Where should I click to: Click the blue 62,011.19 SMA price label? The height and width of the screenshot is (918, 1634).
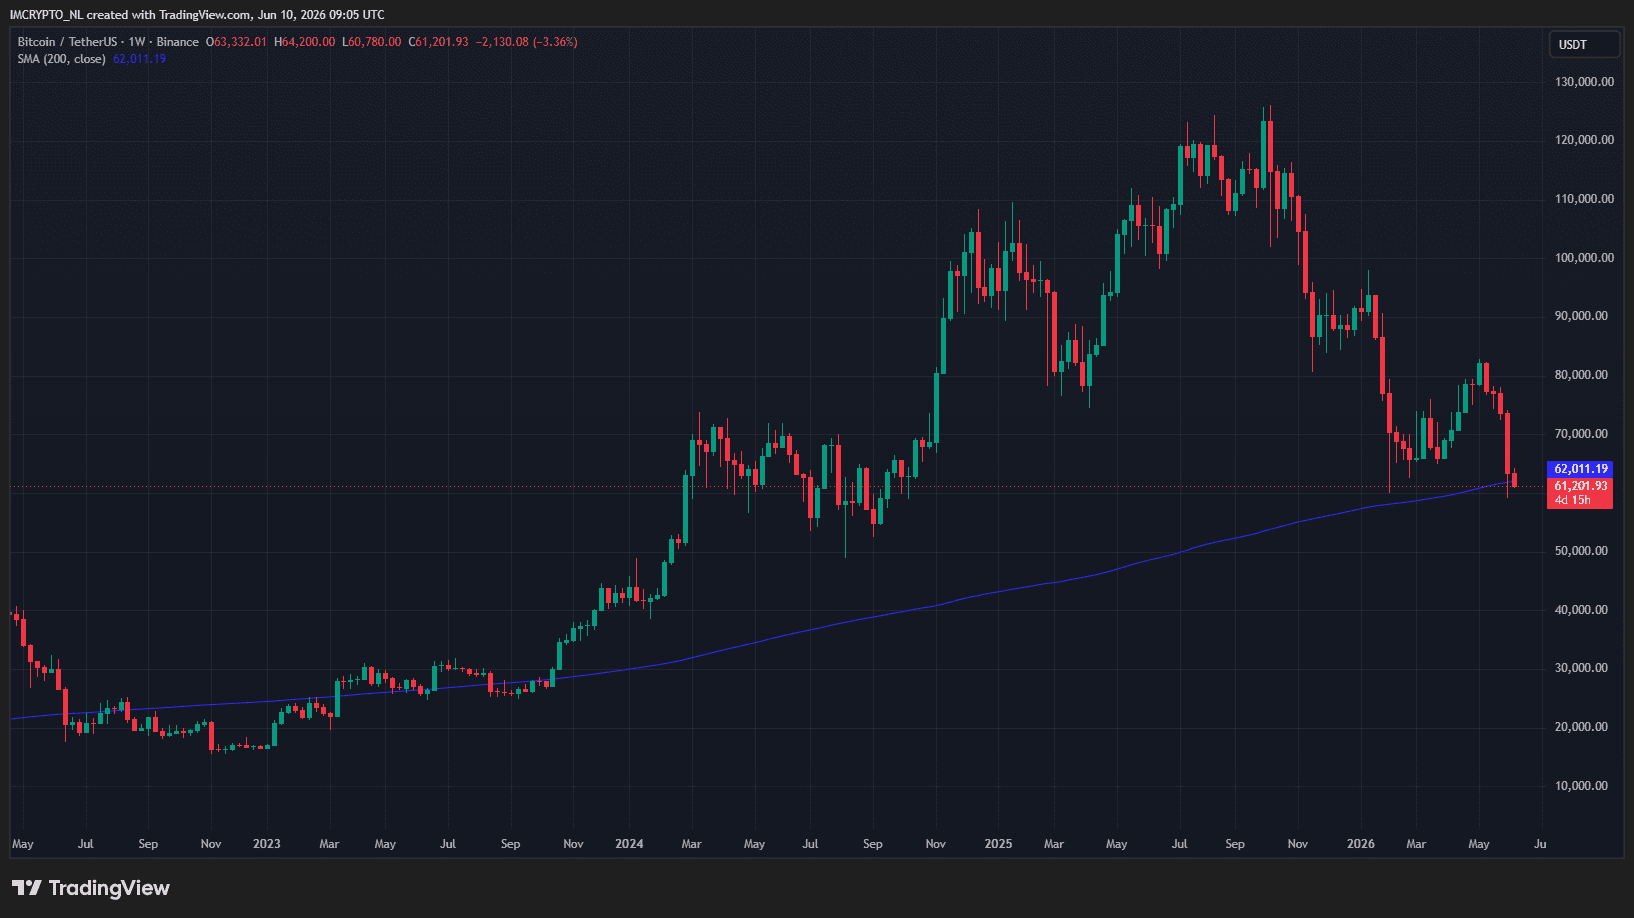1580,468
